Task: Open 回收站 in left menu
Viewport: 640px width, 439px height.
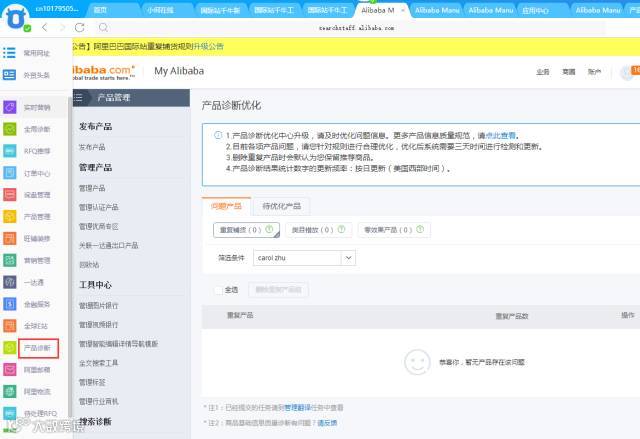Action: pyautogui.click(x=89, y=265)
